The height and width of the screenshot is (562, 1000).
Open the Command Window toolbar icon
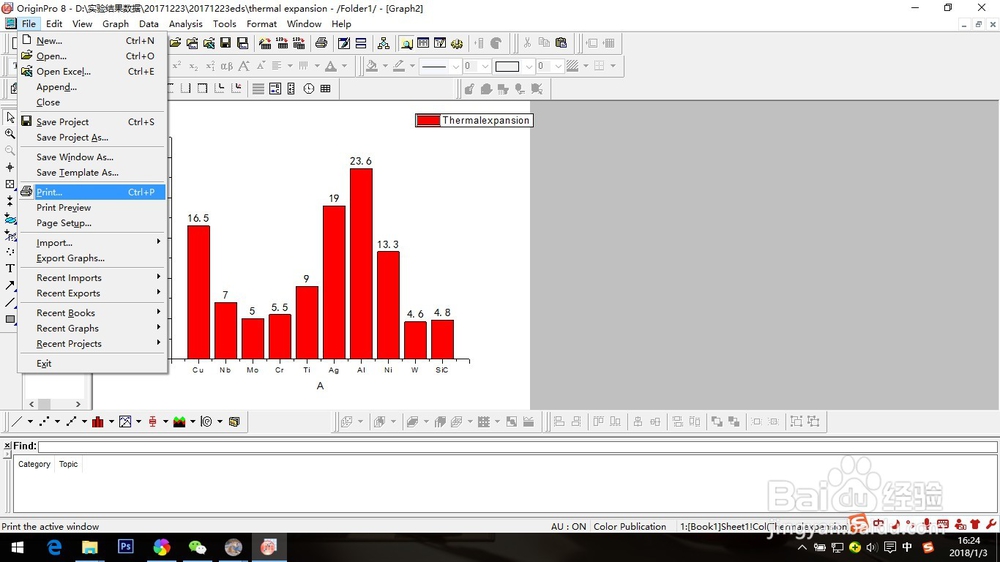(x=440, y=43)
